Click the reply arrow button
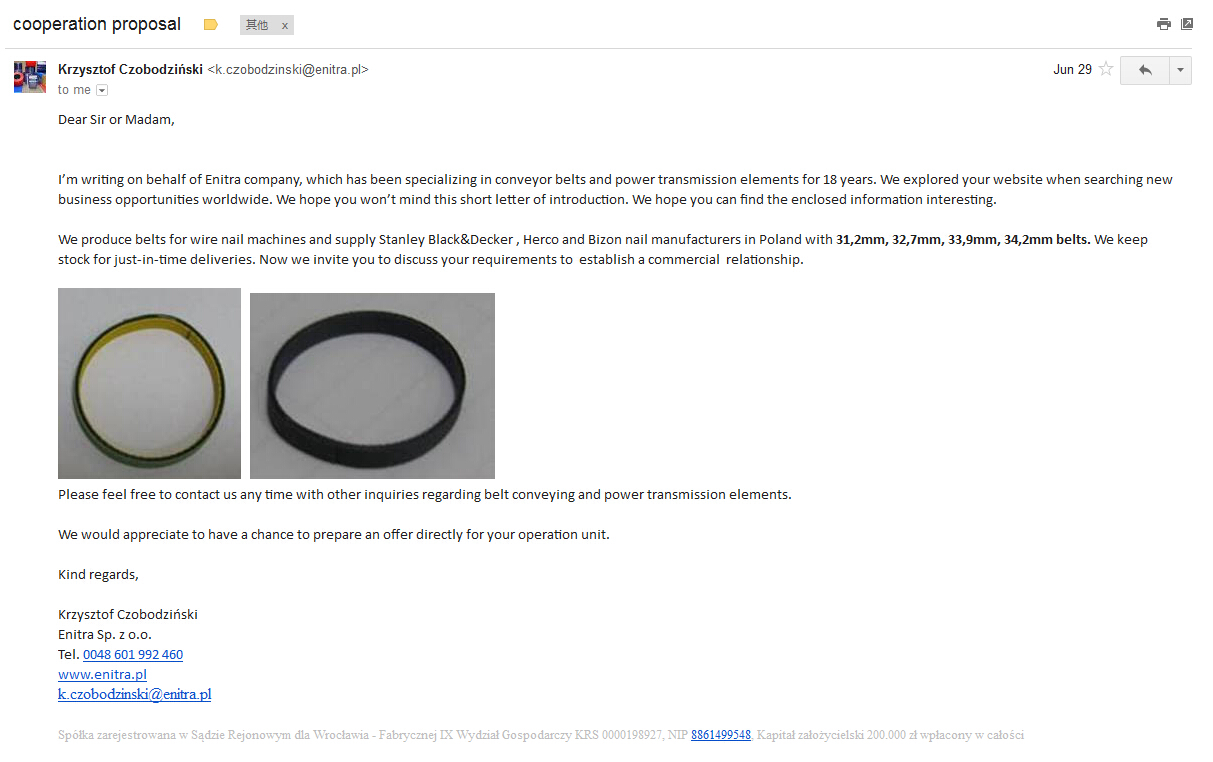 tap(1145, 70)
